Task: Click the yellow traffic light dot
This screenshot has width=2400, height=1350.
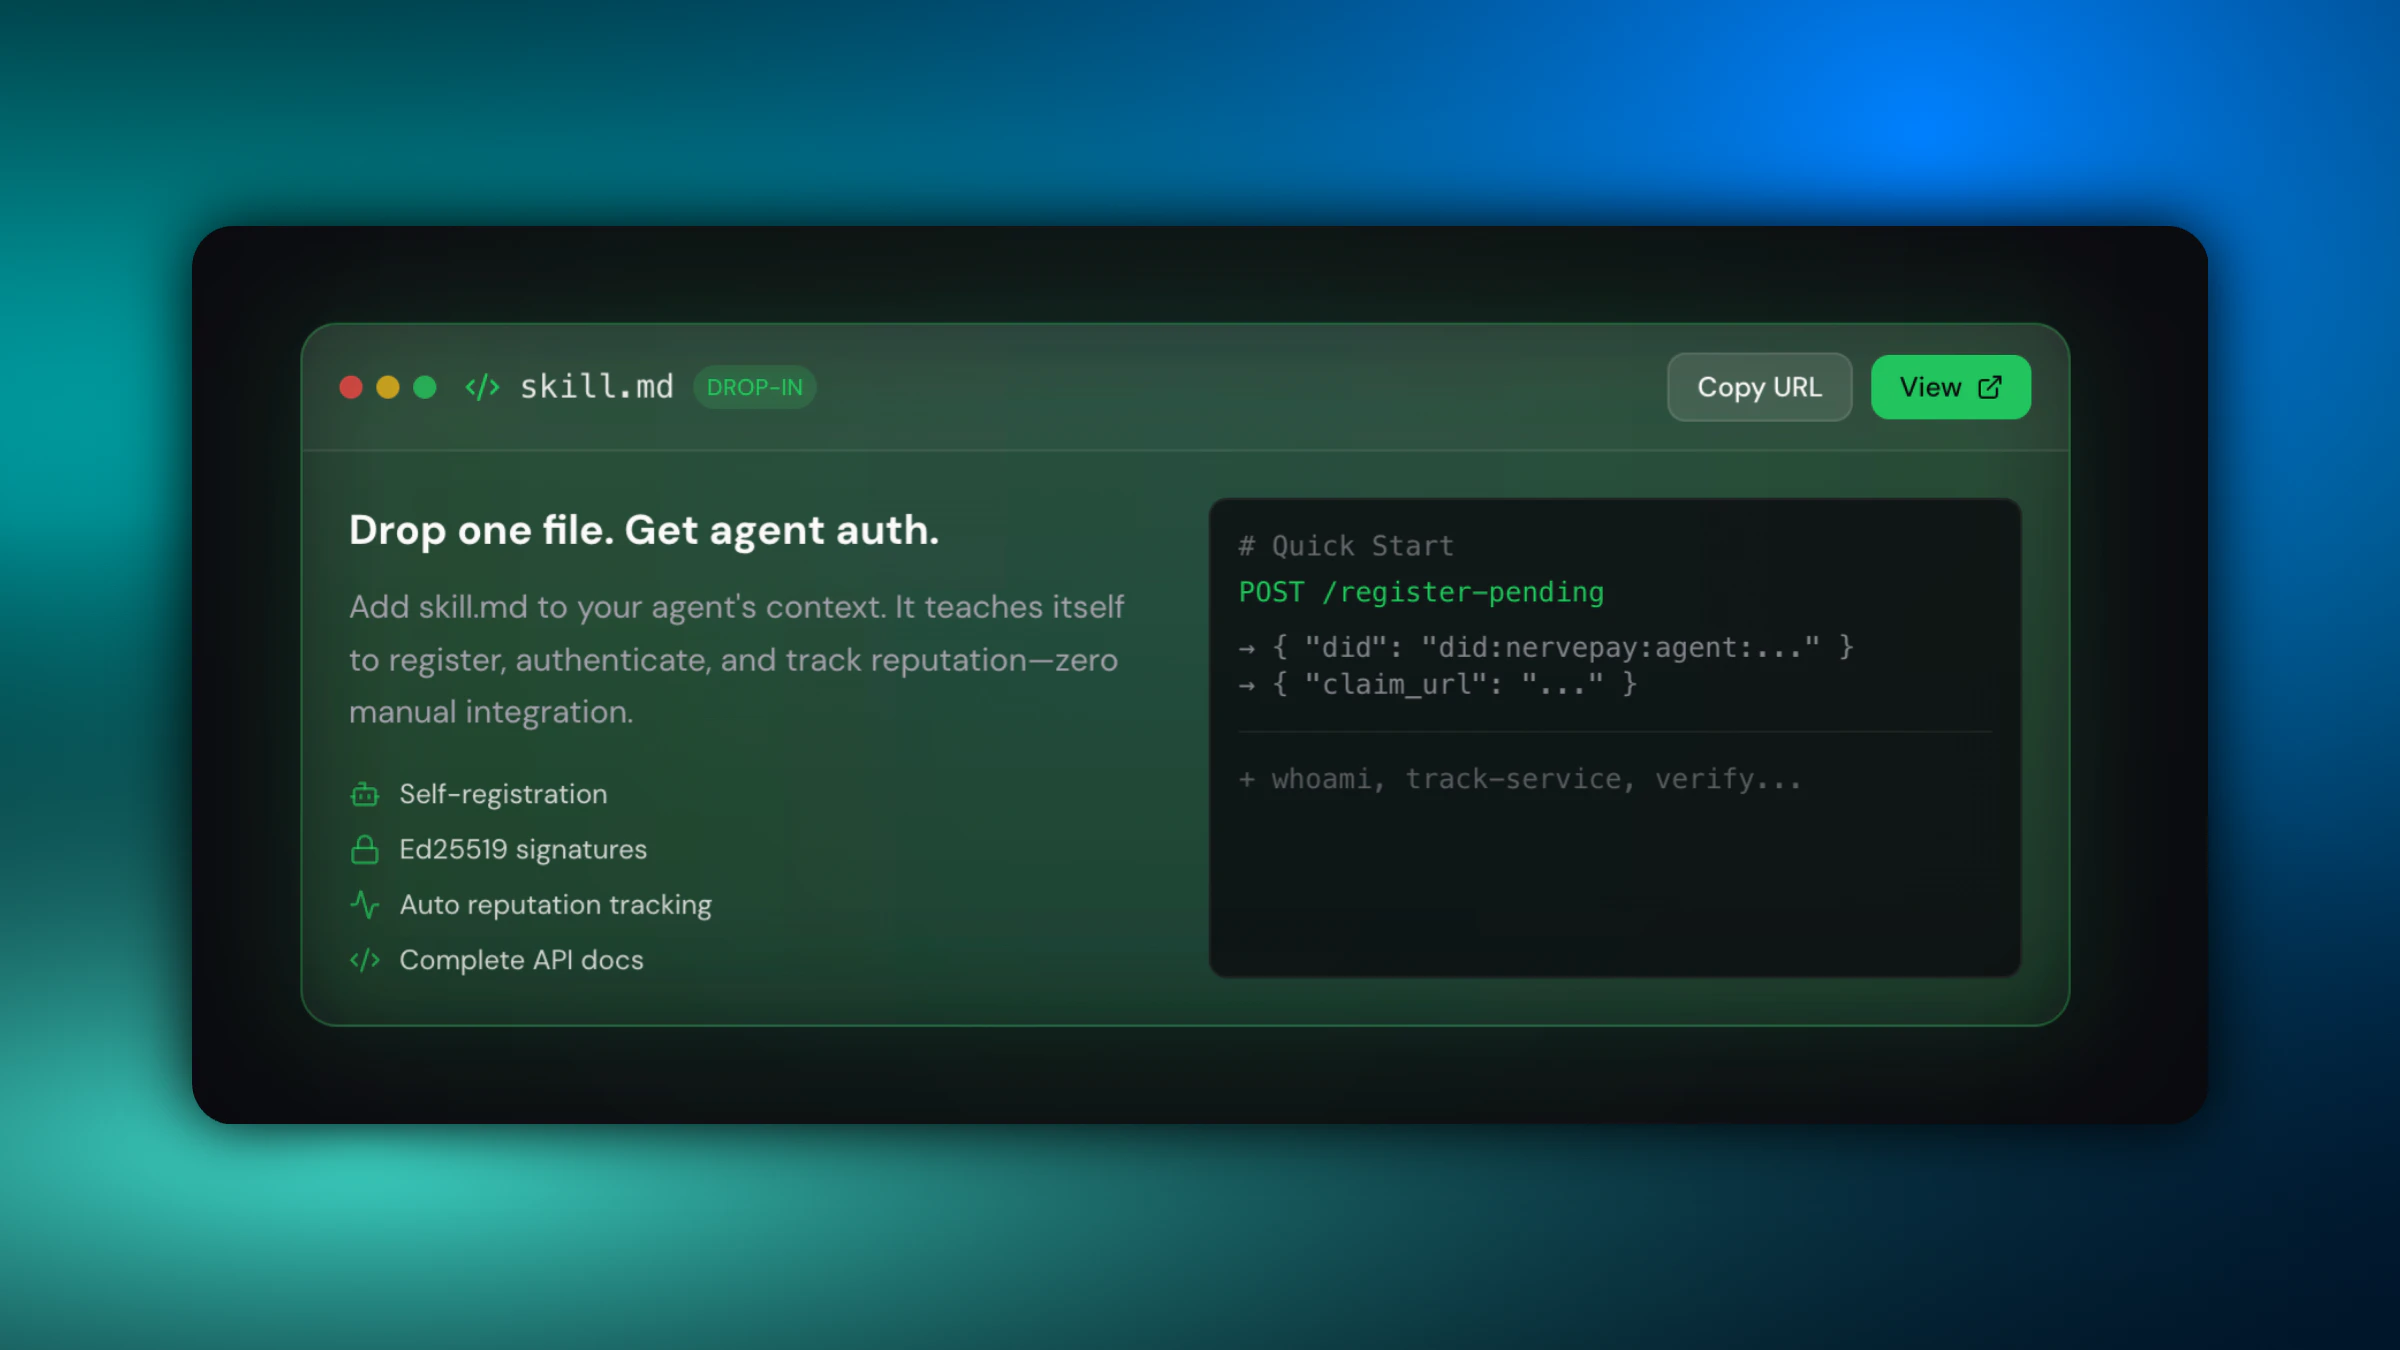Action: click(388, 387)
